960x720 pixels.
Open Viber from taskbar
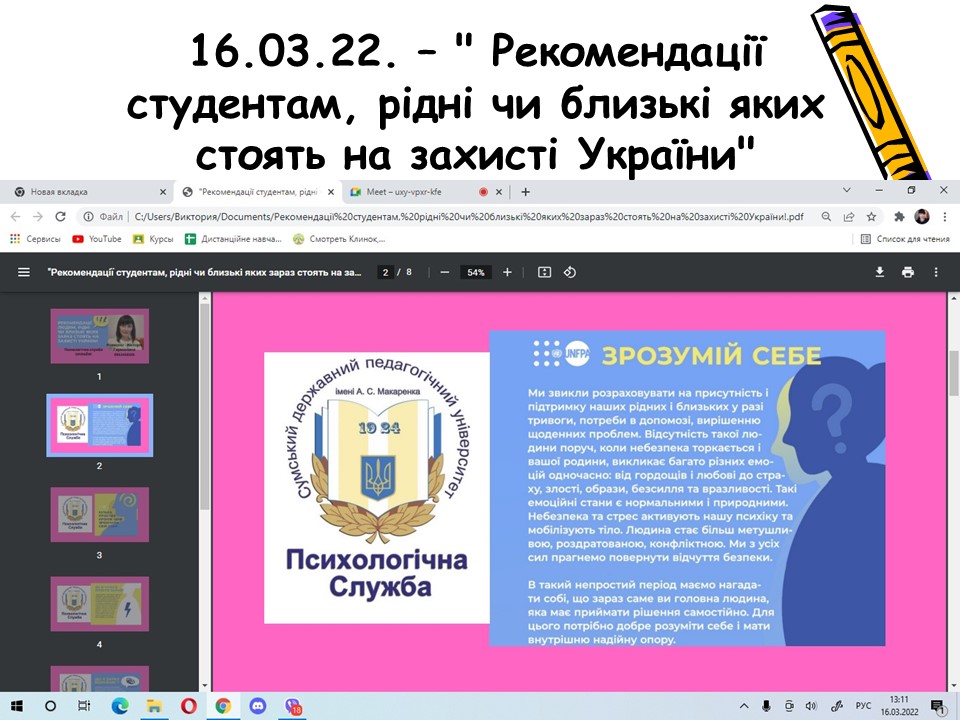tap(293, 706)
